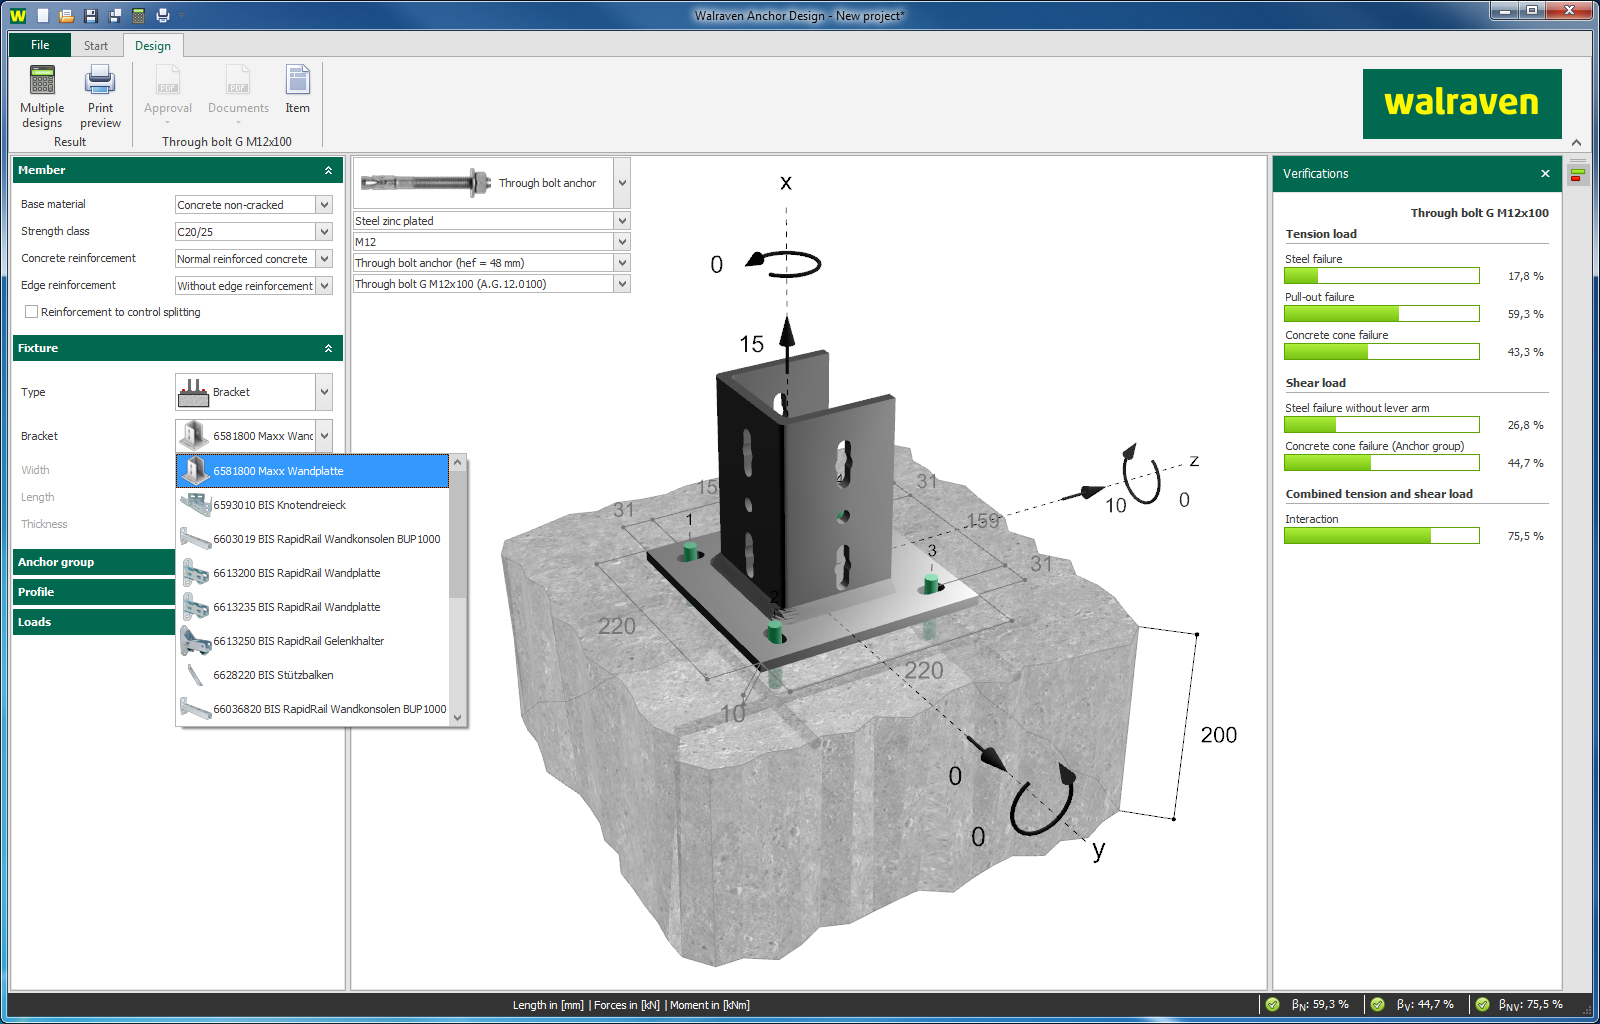The image size is (1600, 1024).
Task: Open the Base material dropdown
Action: point(324,205)
